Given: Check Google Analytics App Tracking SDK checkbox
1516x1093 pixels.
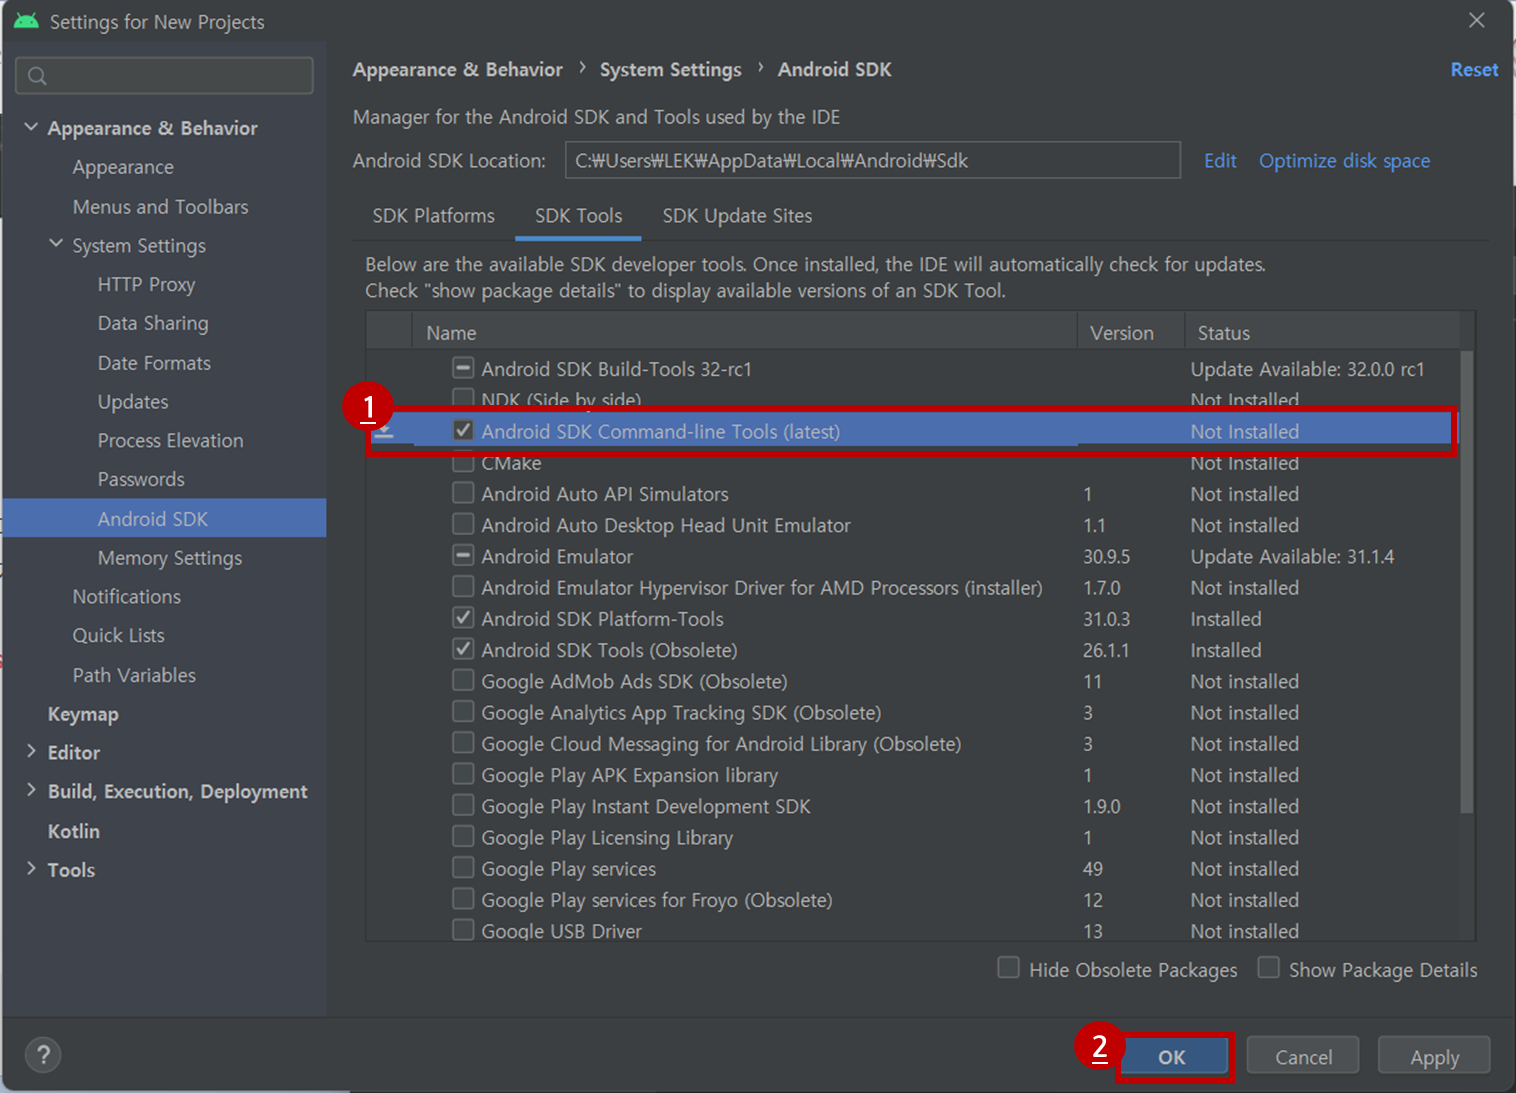Looking at the screenshot, I should pos(463,711).
